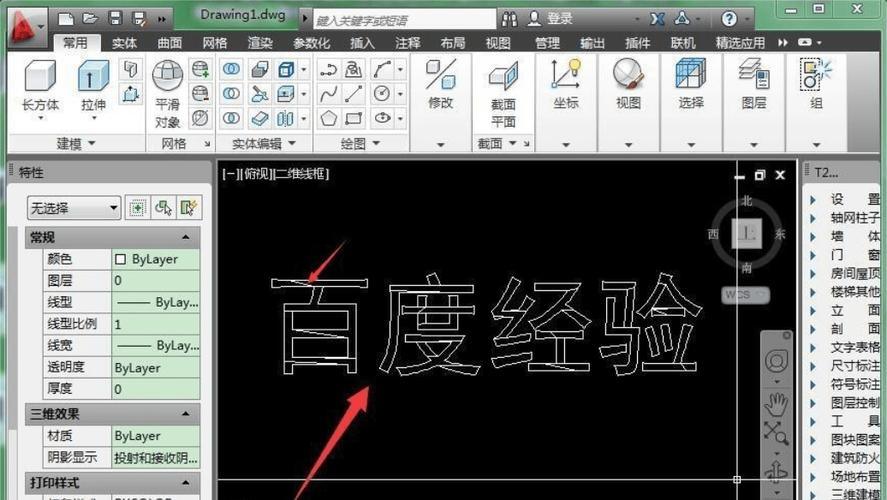The height and width of the screenshot is (500, 887).
Task: Toggle the pick-add mode button in 特性 panel
Action: [x=138, y=208]
